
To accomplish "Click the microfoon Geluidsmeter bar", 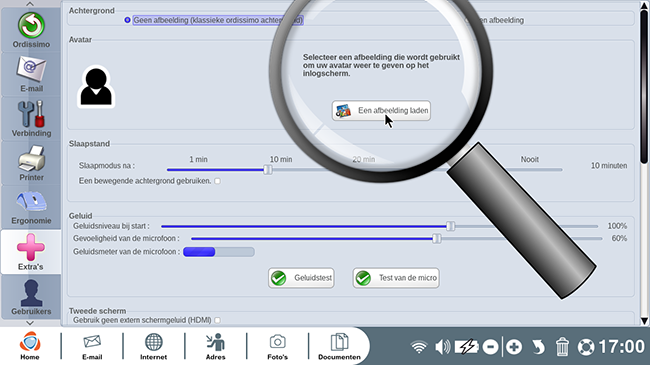I will click(x=219, y=252).
